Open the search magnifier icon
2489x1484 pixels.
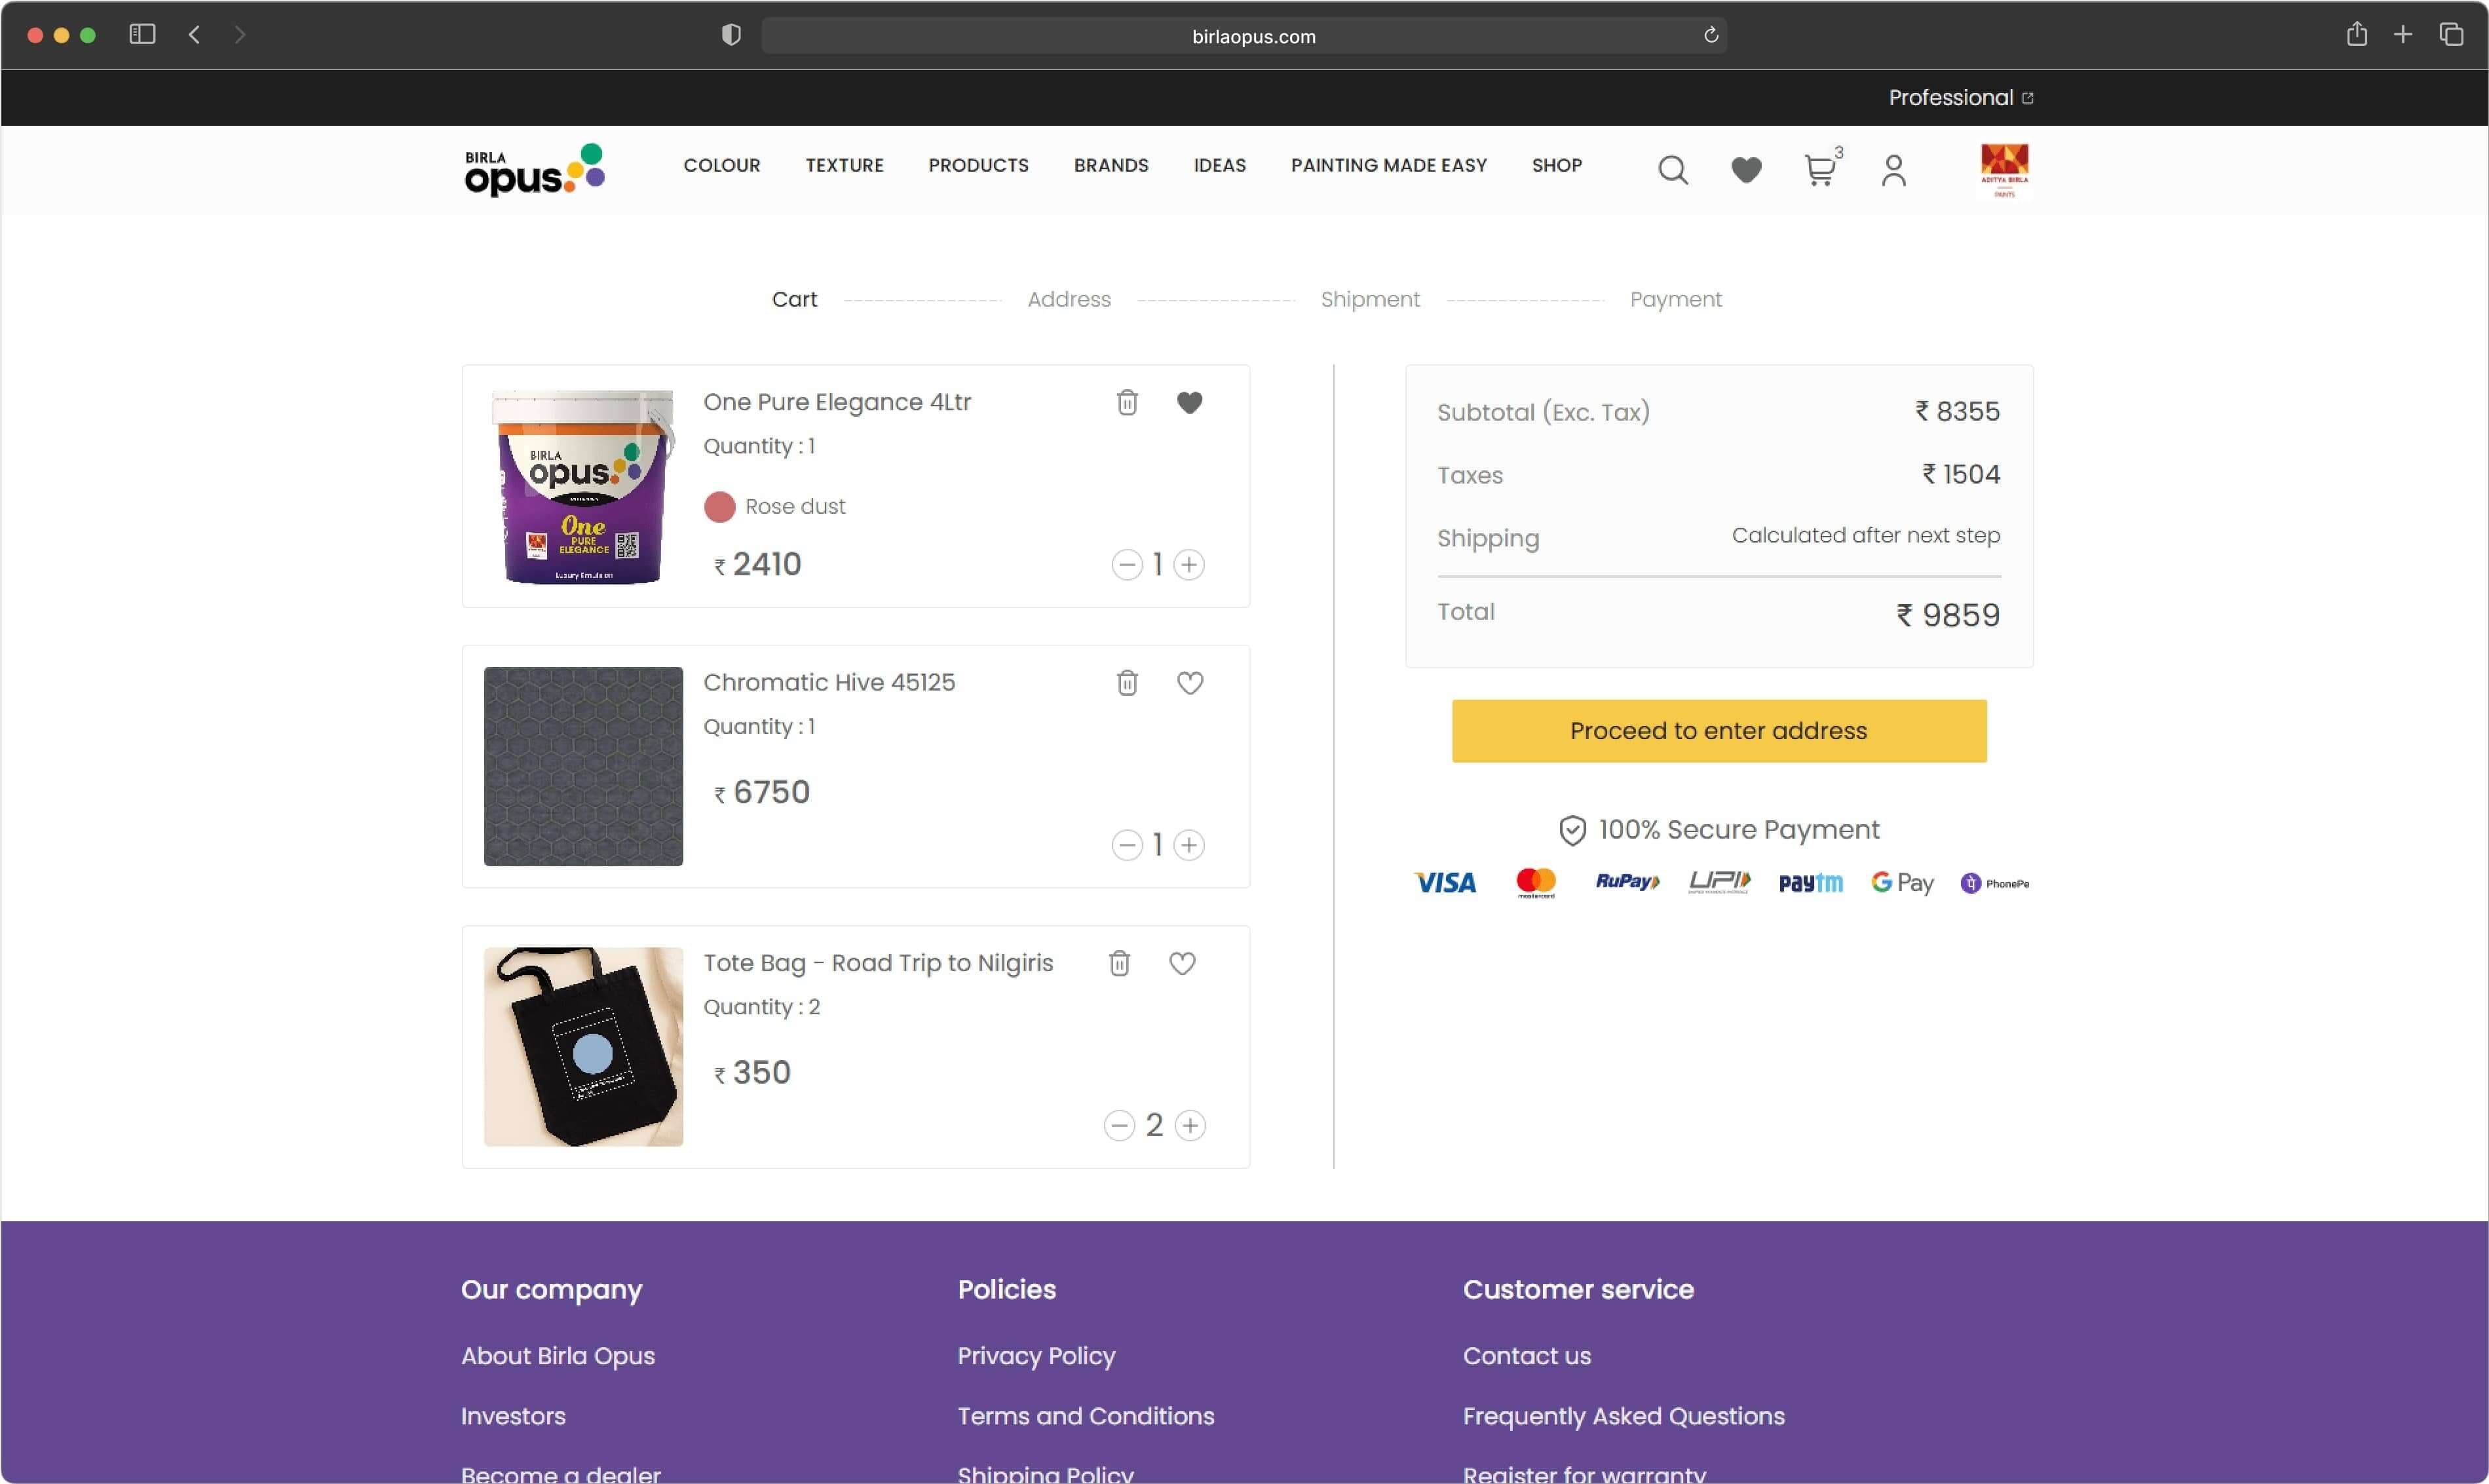coord(1673,170)
